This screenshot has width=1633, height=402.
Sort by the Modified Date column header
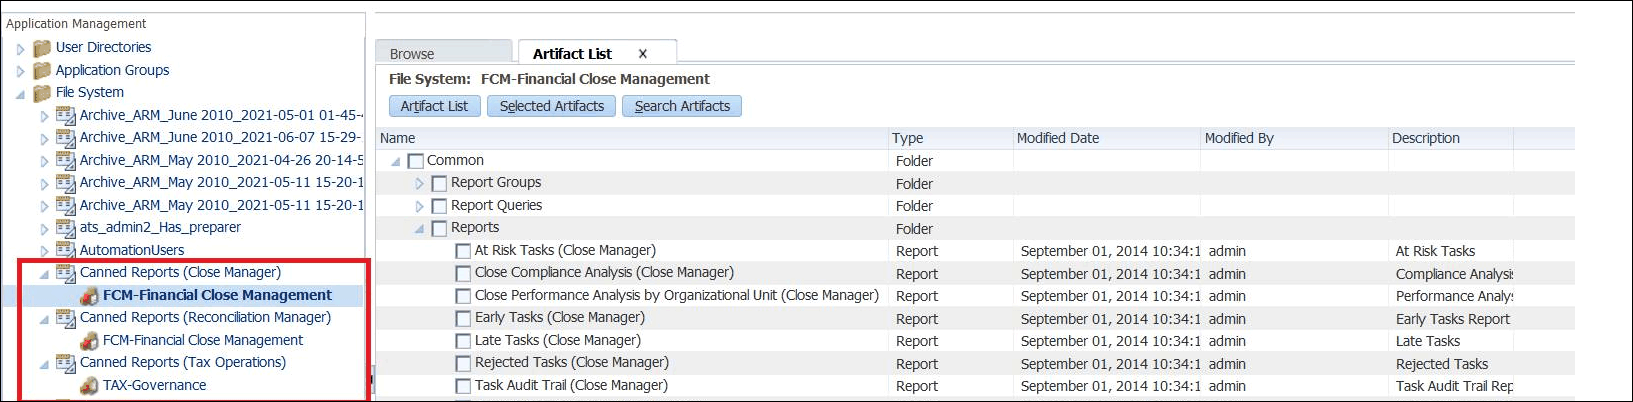(x=1058, y=138)
